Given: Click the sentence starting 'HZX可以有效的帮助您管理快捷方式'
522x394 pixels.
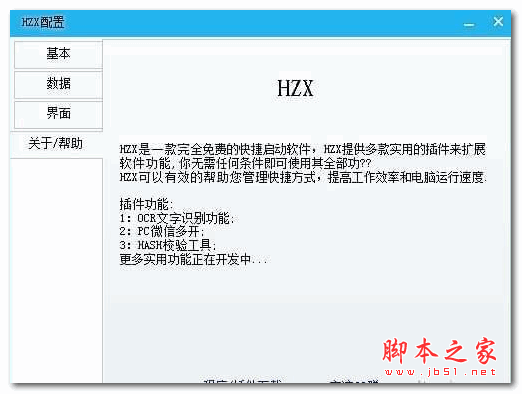Looking at the screenshot, I should (x=303, y=177).
